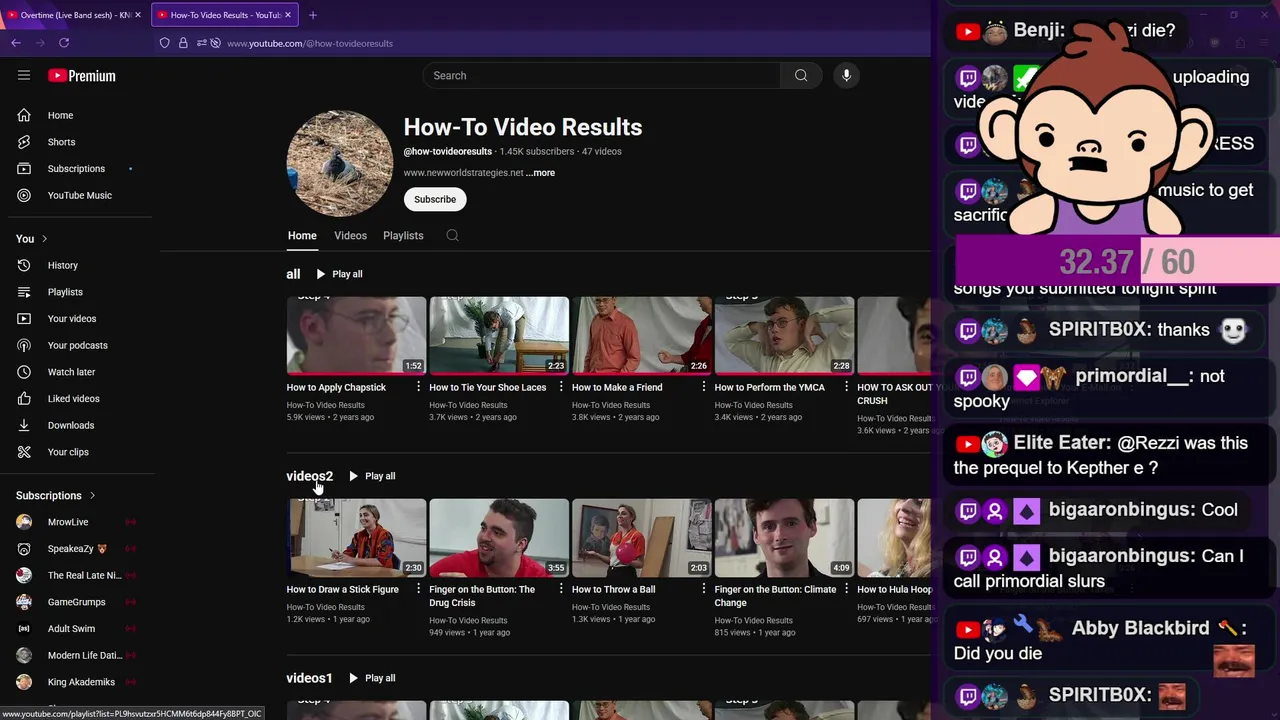Open options for How to Apply Chapstick
1280x720 pixels.
[x=418, y=387]
